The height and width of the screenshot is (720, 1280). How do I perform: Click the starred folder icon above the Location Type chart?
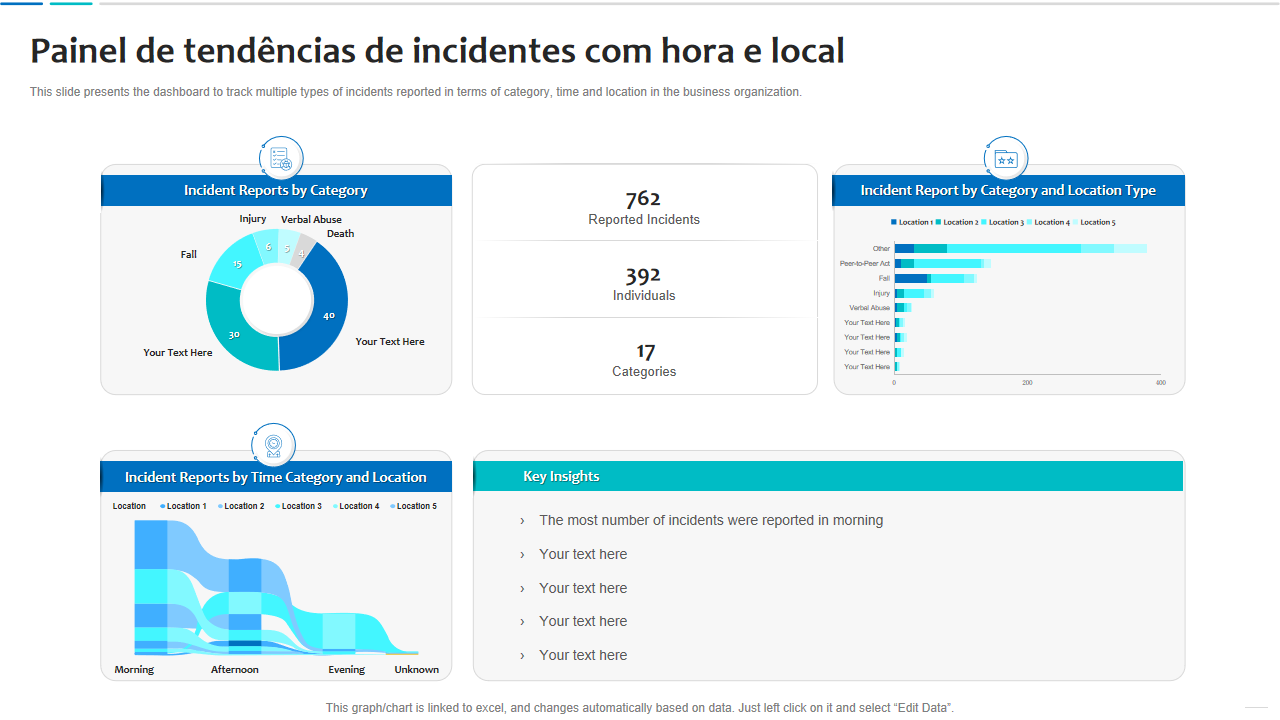1005,159
